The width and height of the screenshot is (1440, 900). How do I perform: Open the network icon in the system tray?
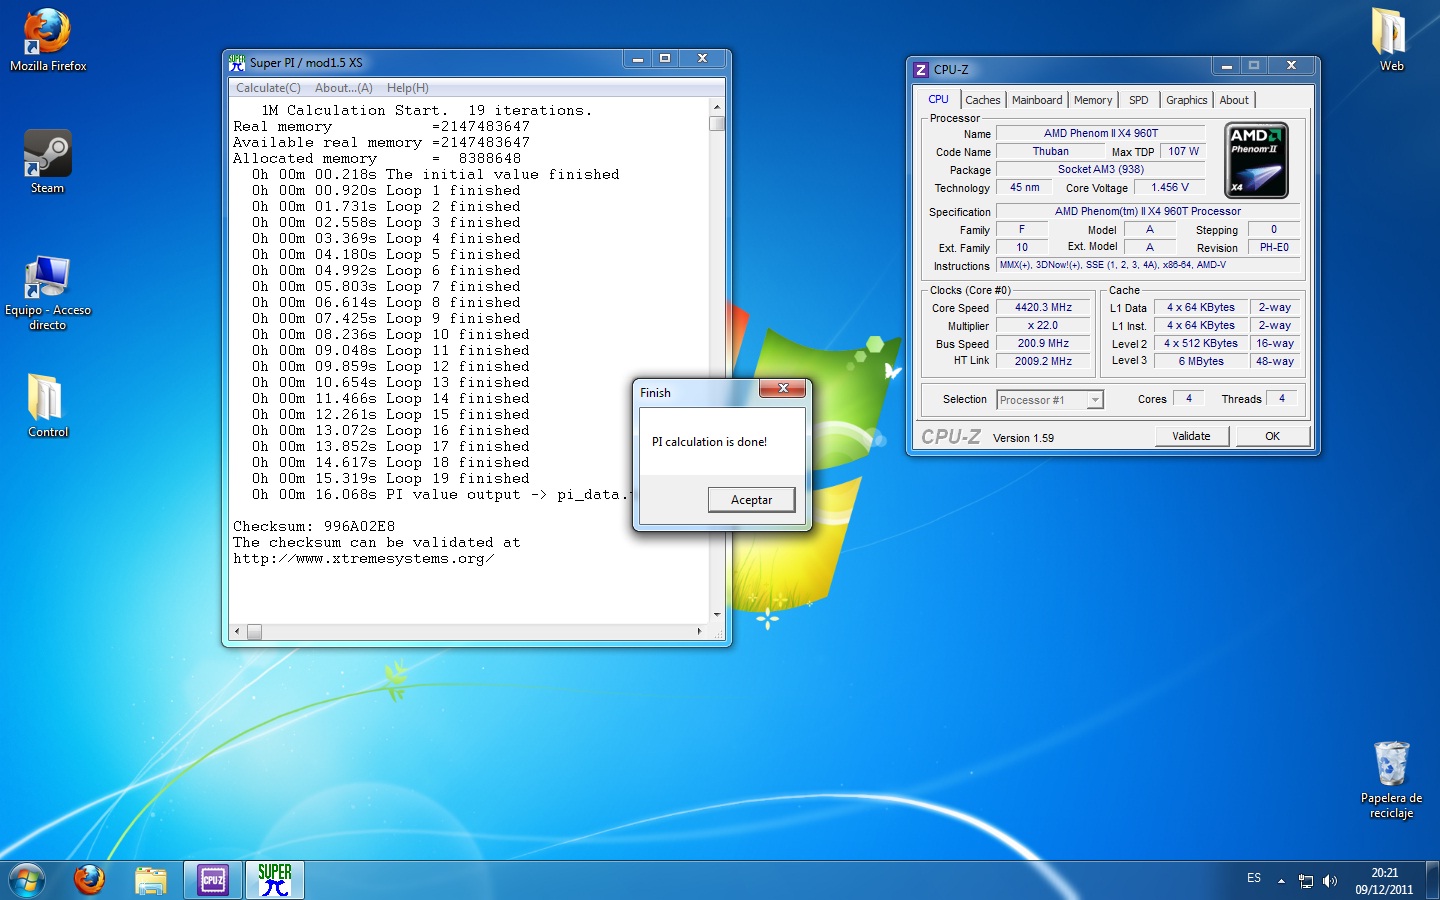click(x=1306, y=881)
